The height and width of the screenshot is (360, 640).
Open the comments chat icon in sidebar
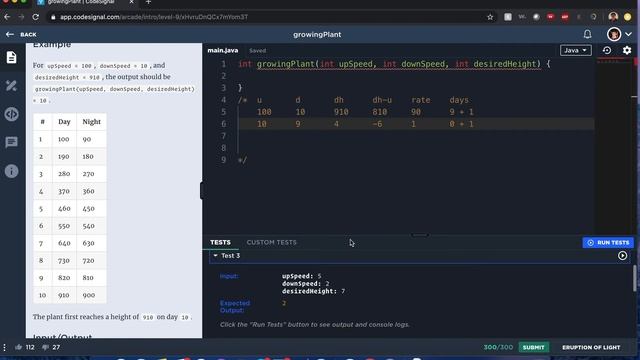pyautogui.click(x=11, y=142)
